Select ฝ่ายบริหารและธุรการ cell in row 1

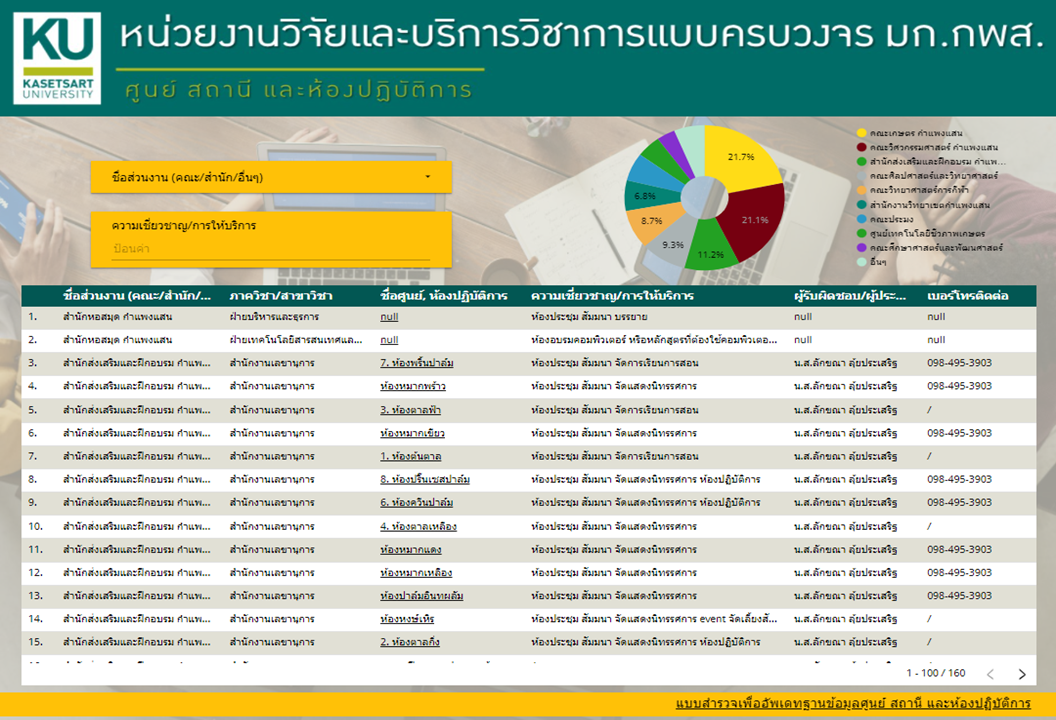274,317
